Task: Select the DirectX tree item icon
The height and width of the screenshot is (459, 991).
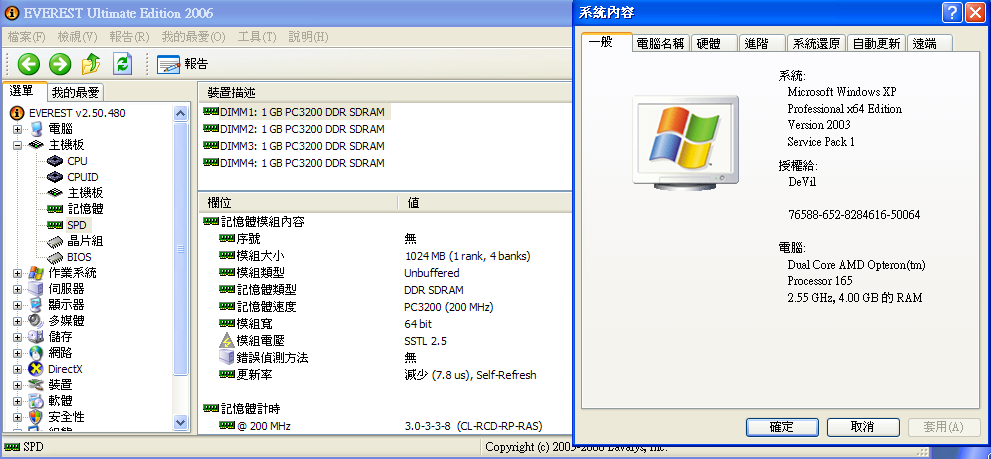Action: [37, 369]
